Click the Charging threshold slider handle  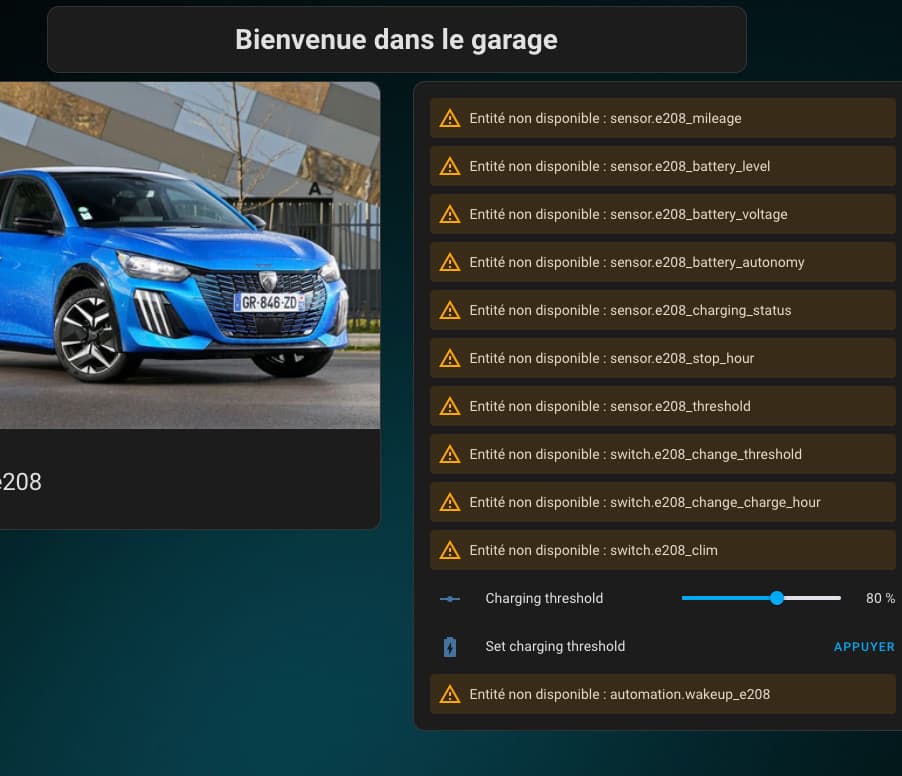777,598
